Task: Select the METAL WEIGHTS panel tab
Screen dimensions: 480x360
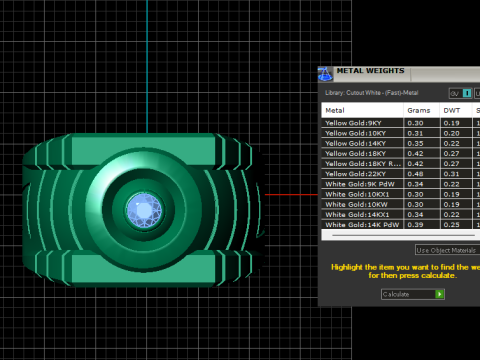Action: [372, 74]
